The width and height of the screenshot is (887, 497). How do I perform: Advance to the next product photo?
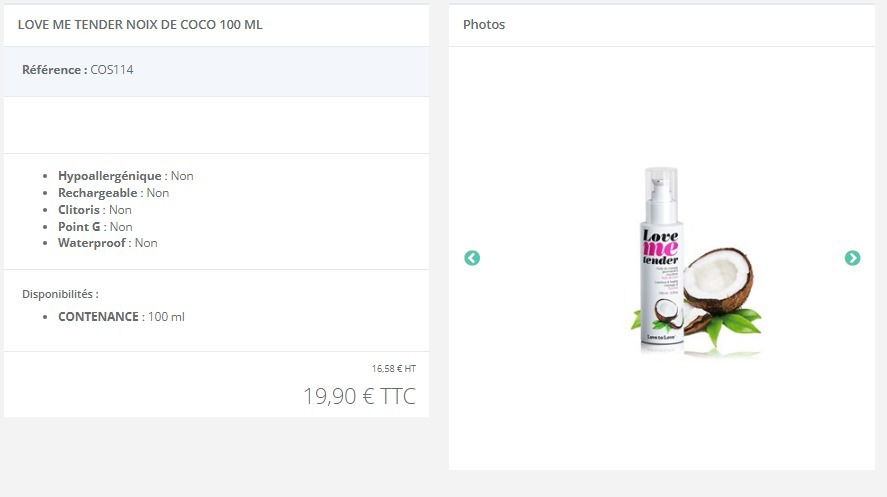tap(852, 258)
